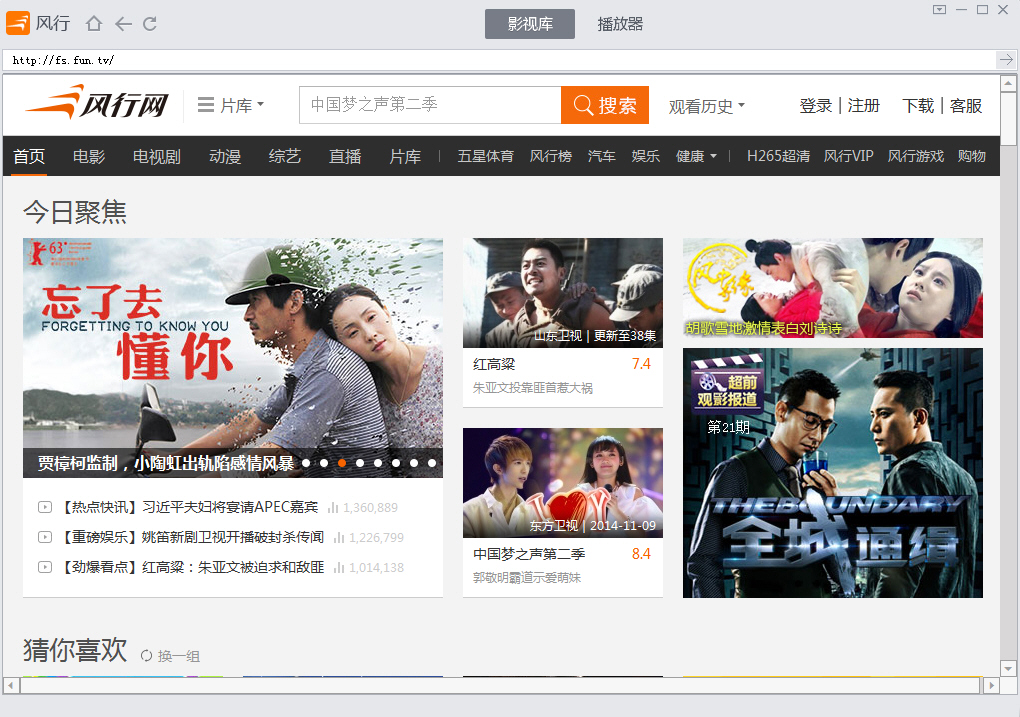Click the go arrow beside the address bar

[1006, 60]
